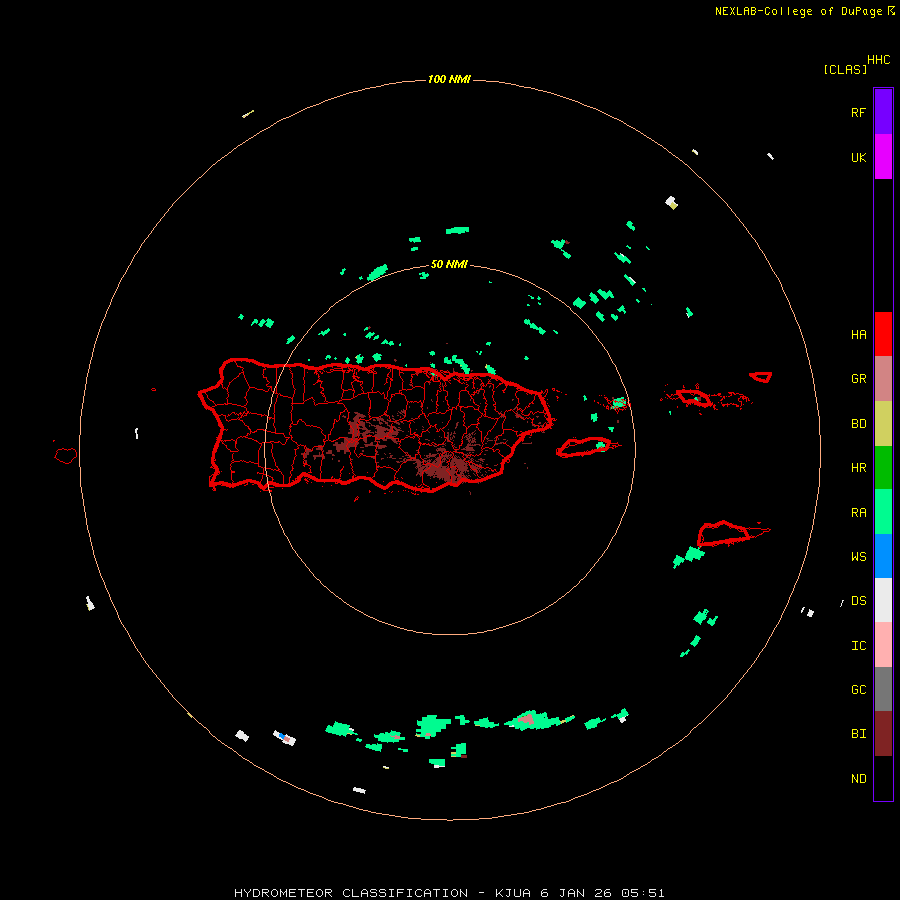Click the 100 NMI range ring label
This screenshot has width=900, height=900.
[449, 79]
